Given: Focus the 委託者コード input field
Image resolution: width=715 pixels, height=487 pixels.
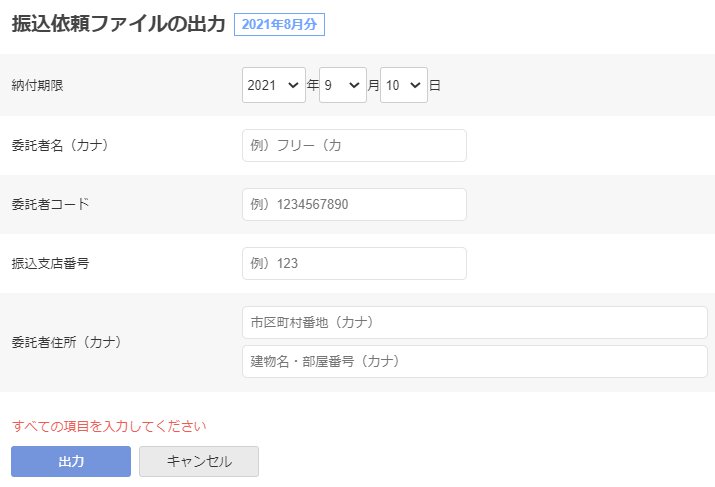Looking at the screenshot, I should pos(354,204).
